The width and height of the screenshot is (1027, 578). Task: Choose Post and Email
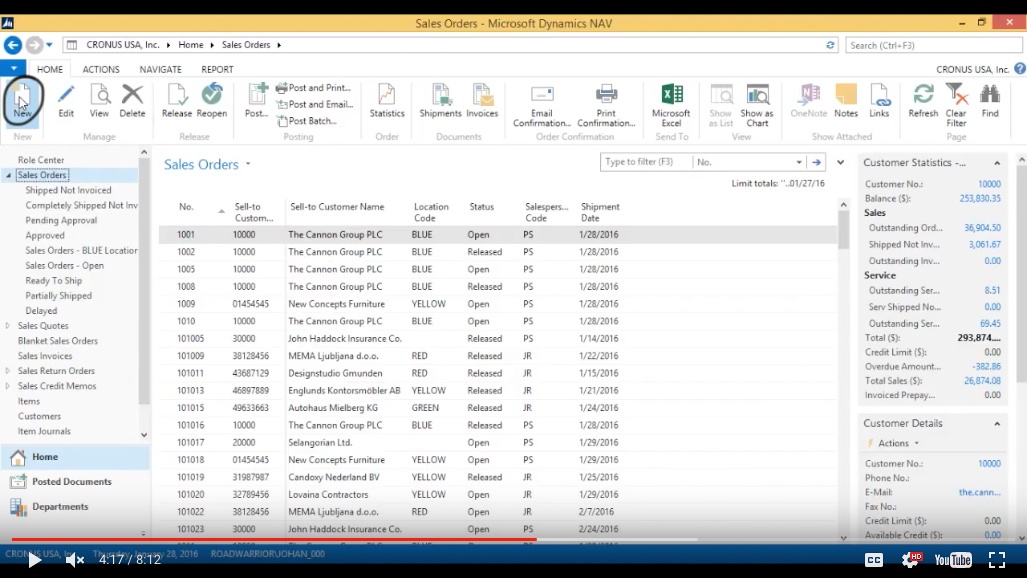point(315,104)
